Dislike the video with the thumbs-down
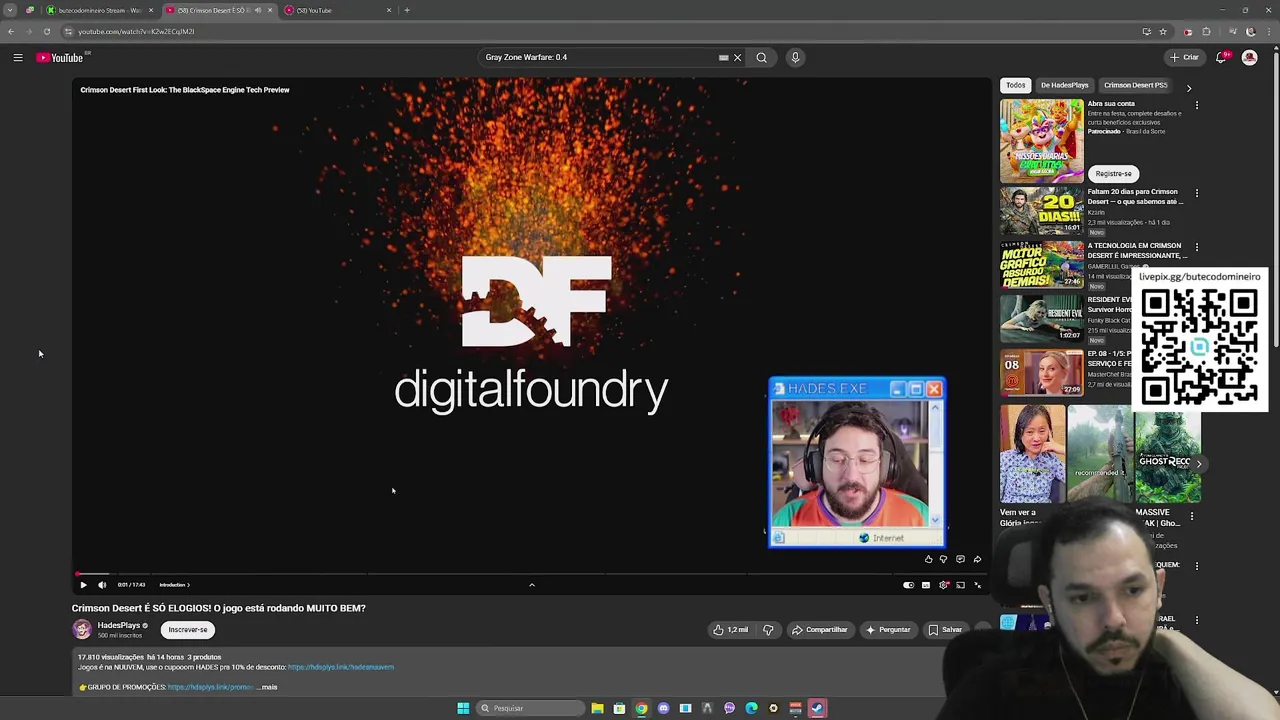 pyautogui.click(x=768, y=630)
